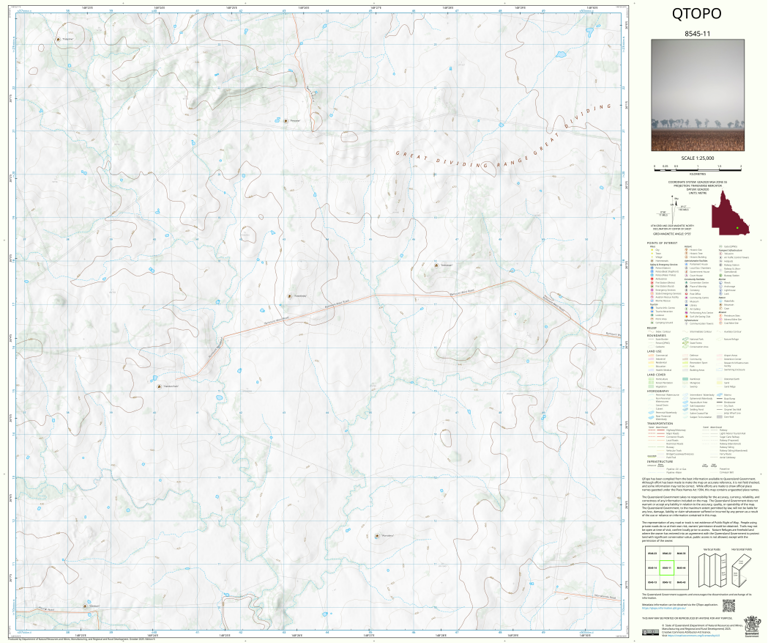This screenshot has height=643, width=768.
Task: Click the Rainforest land cover swatch
Action: [x=685, y=379]
